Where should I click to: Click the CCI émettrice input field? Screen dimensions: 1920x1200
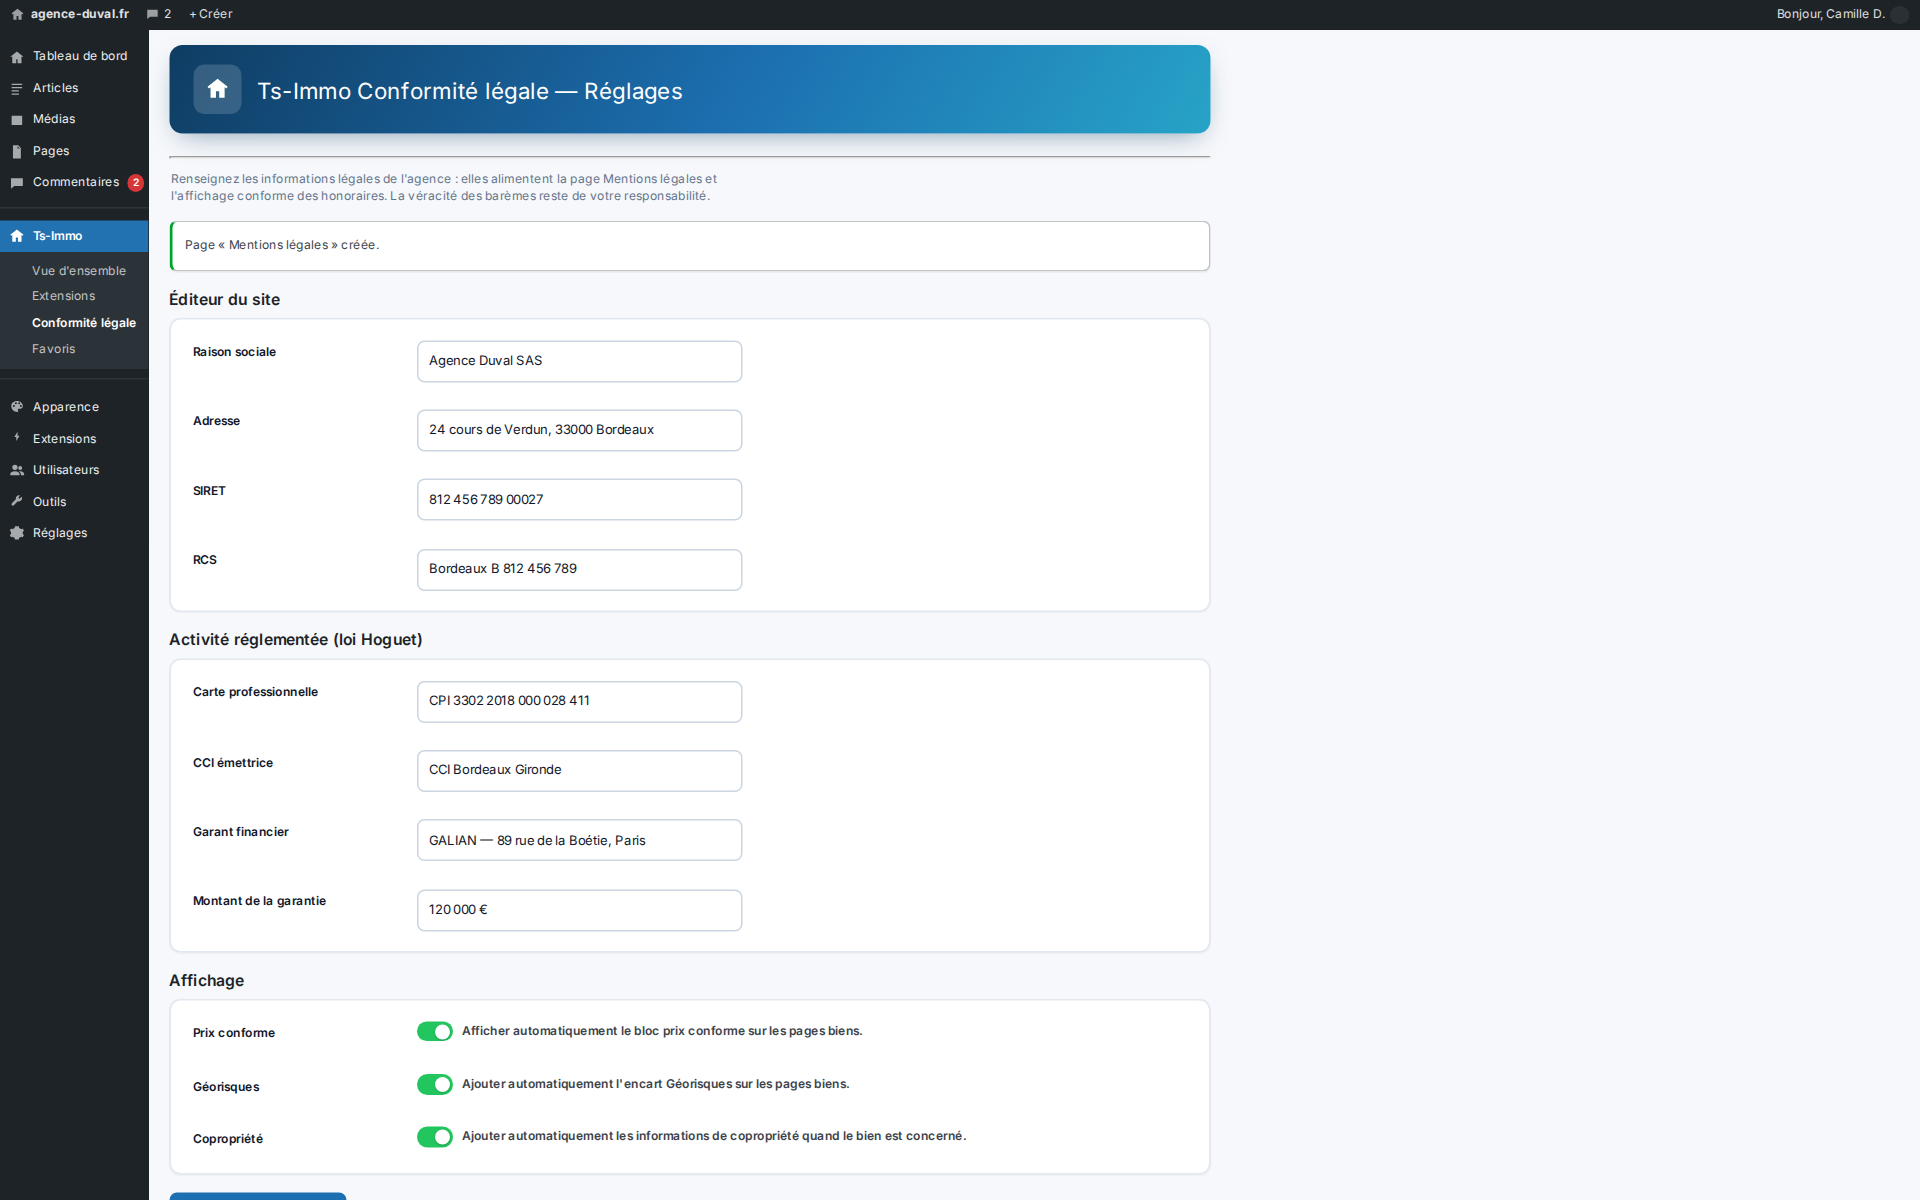(579, 770)
